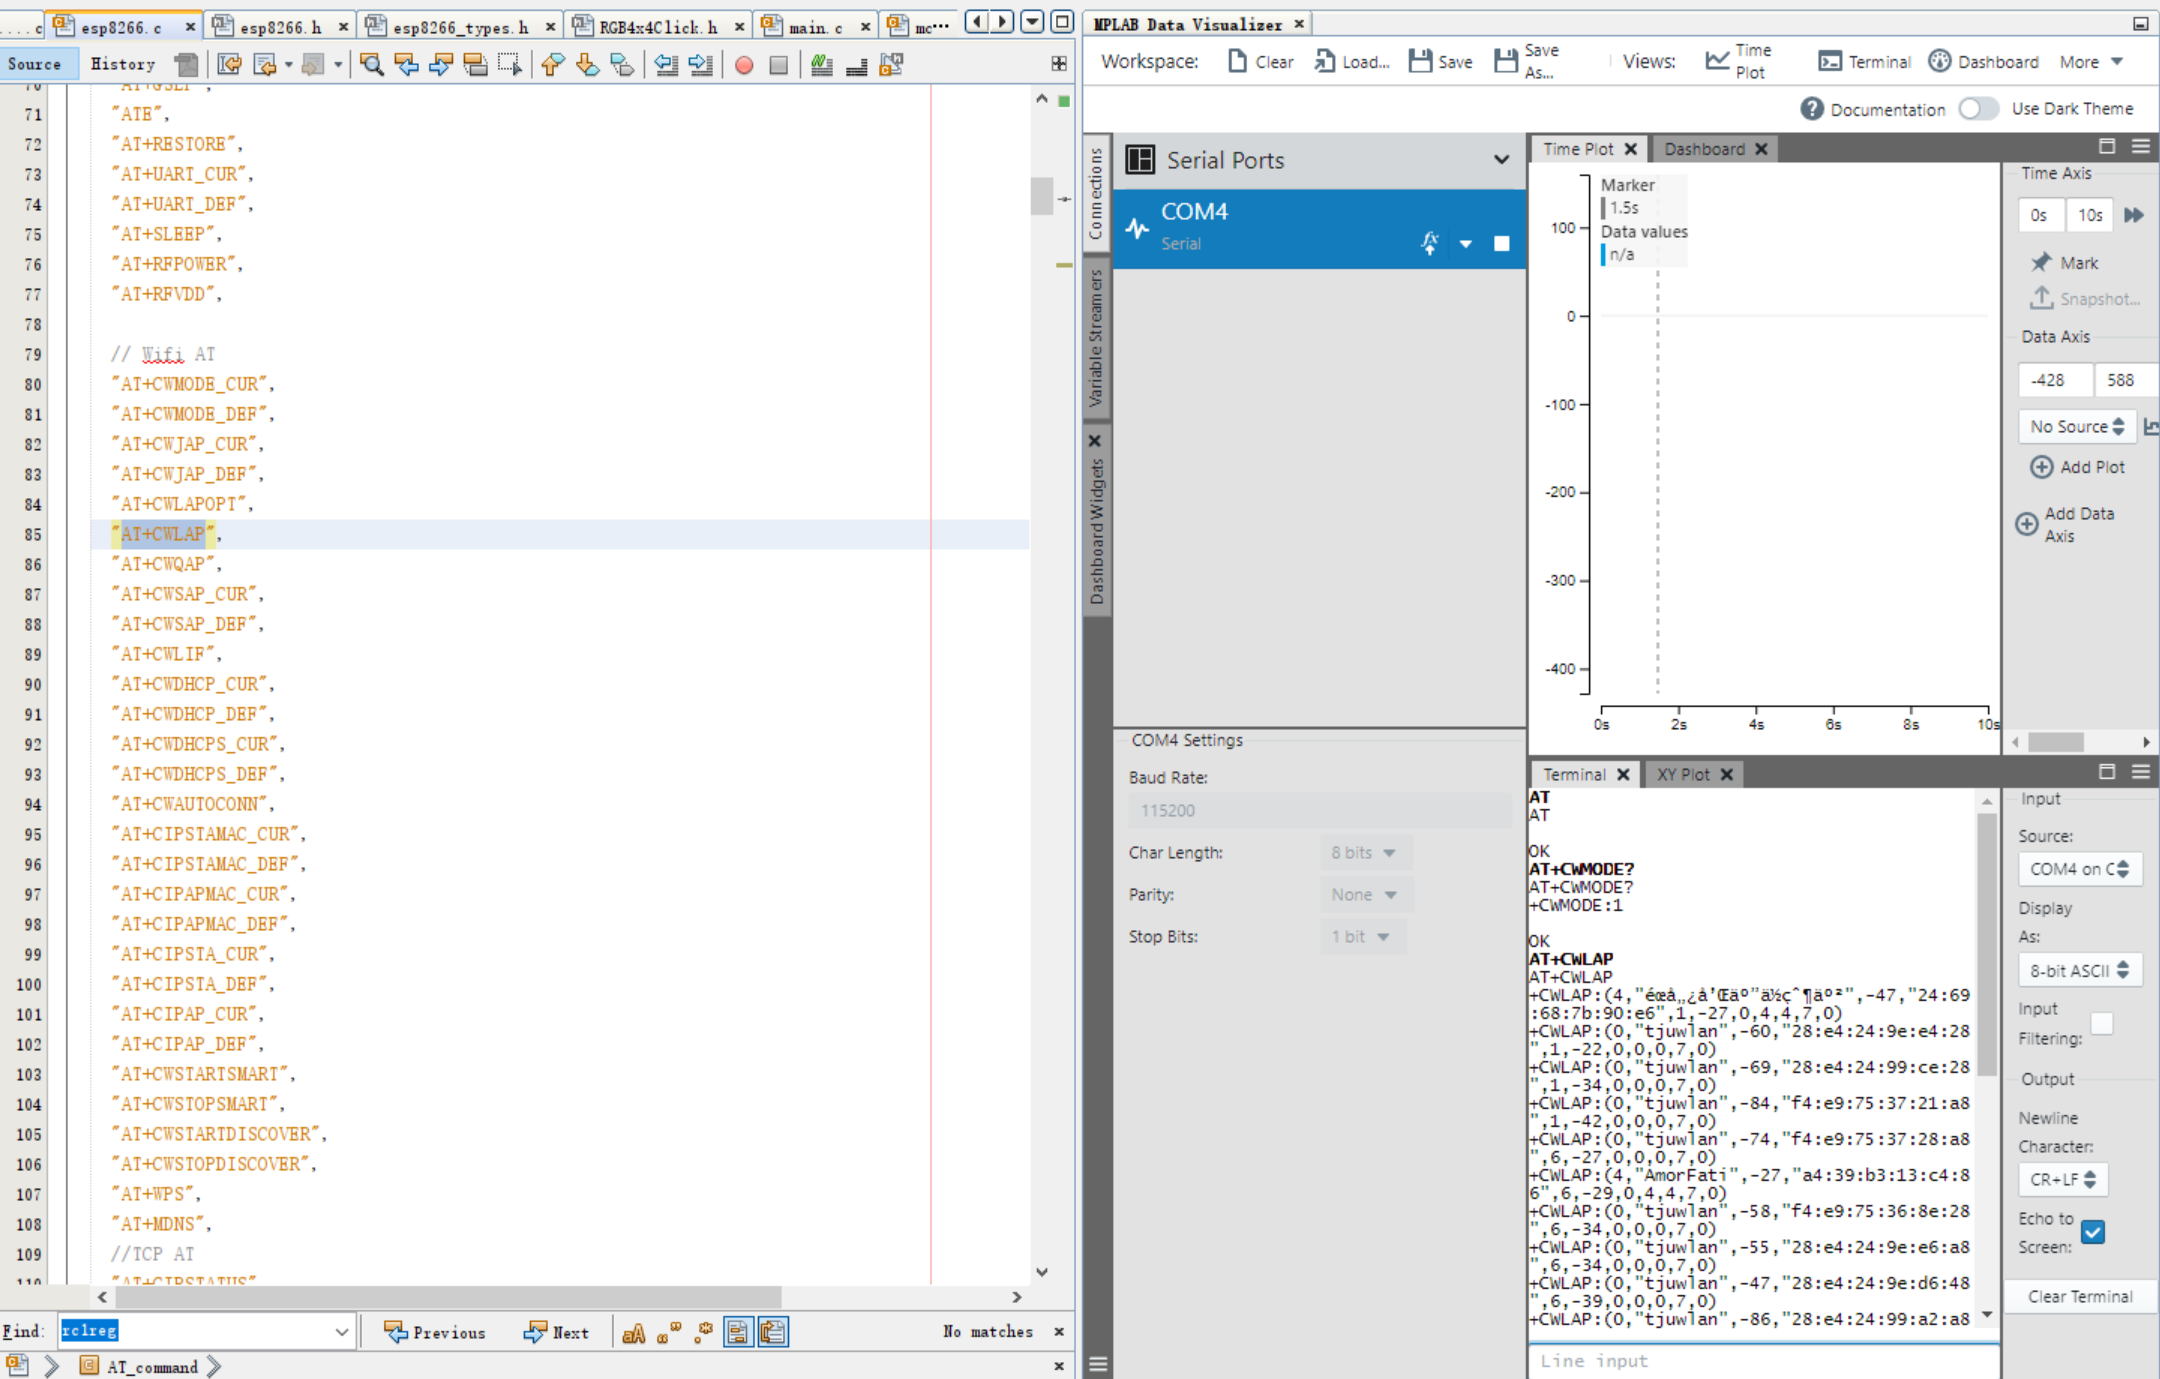Viewport: 2160px width, 1379px height.
Task: Click the Documentation link
Action: pyautogui.click(x=1873, y=109)
